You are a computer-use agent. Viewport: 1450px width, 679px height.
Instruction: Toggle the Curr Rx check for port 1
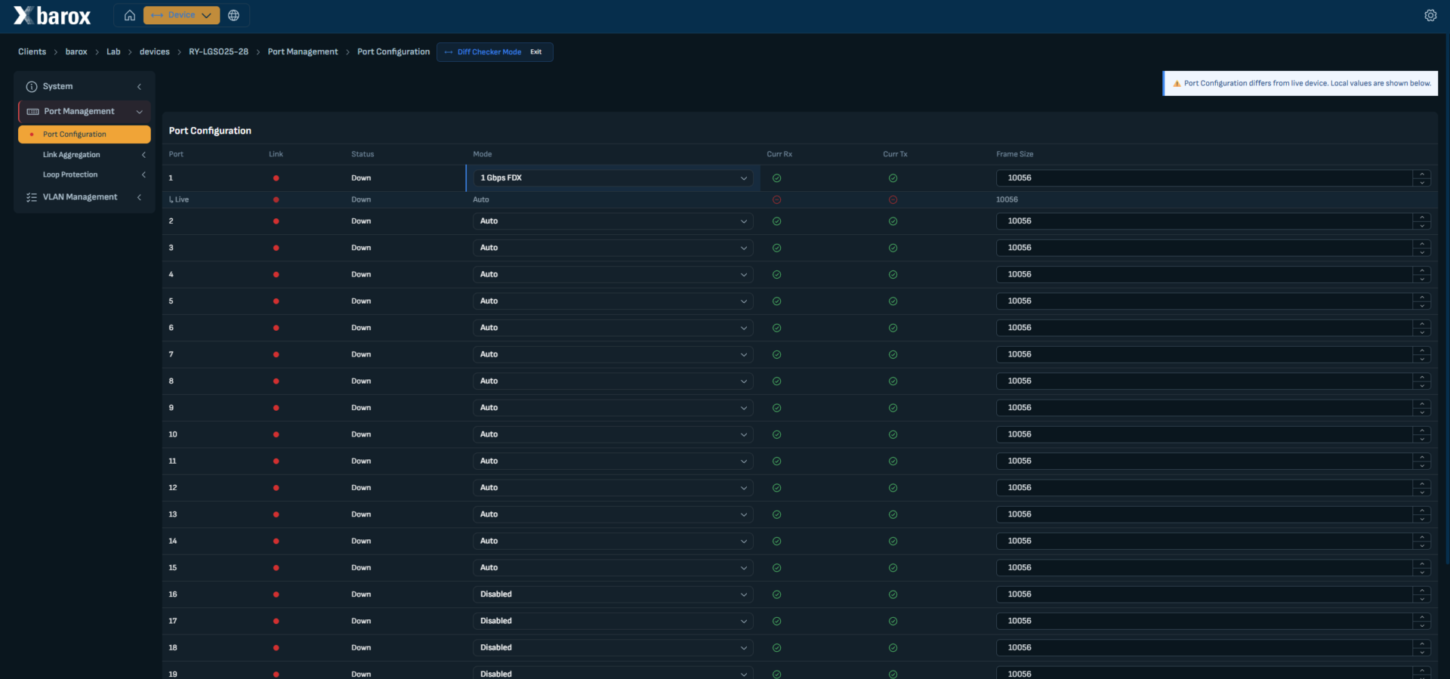777,178
